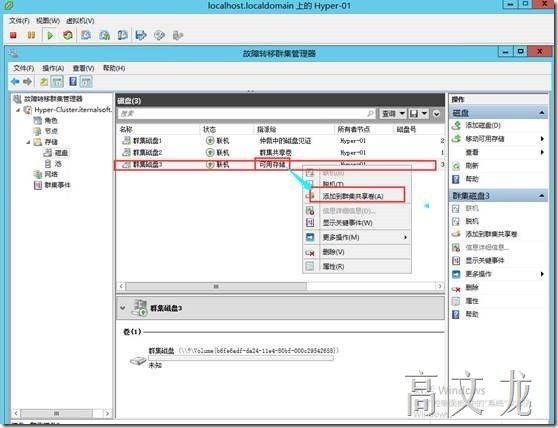Choose 显示关键事件(W) in the context menu
The image size is (558, 428).
[357, 223]
